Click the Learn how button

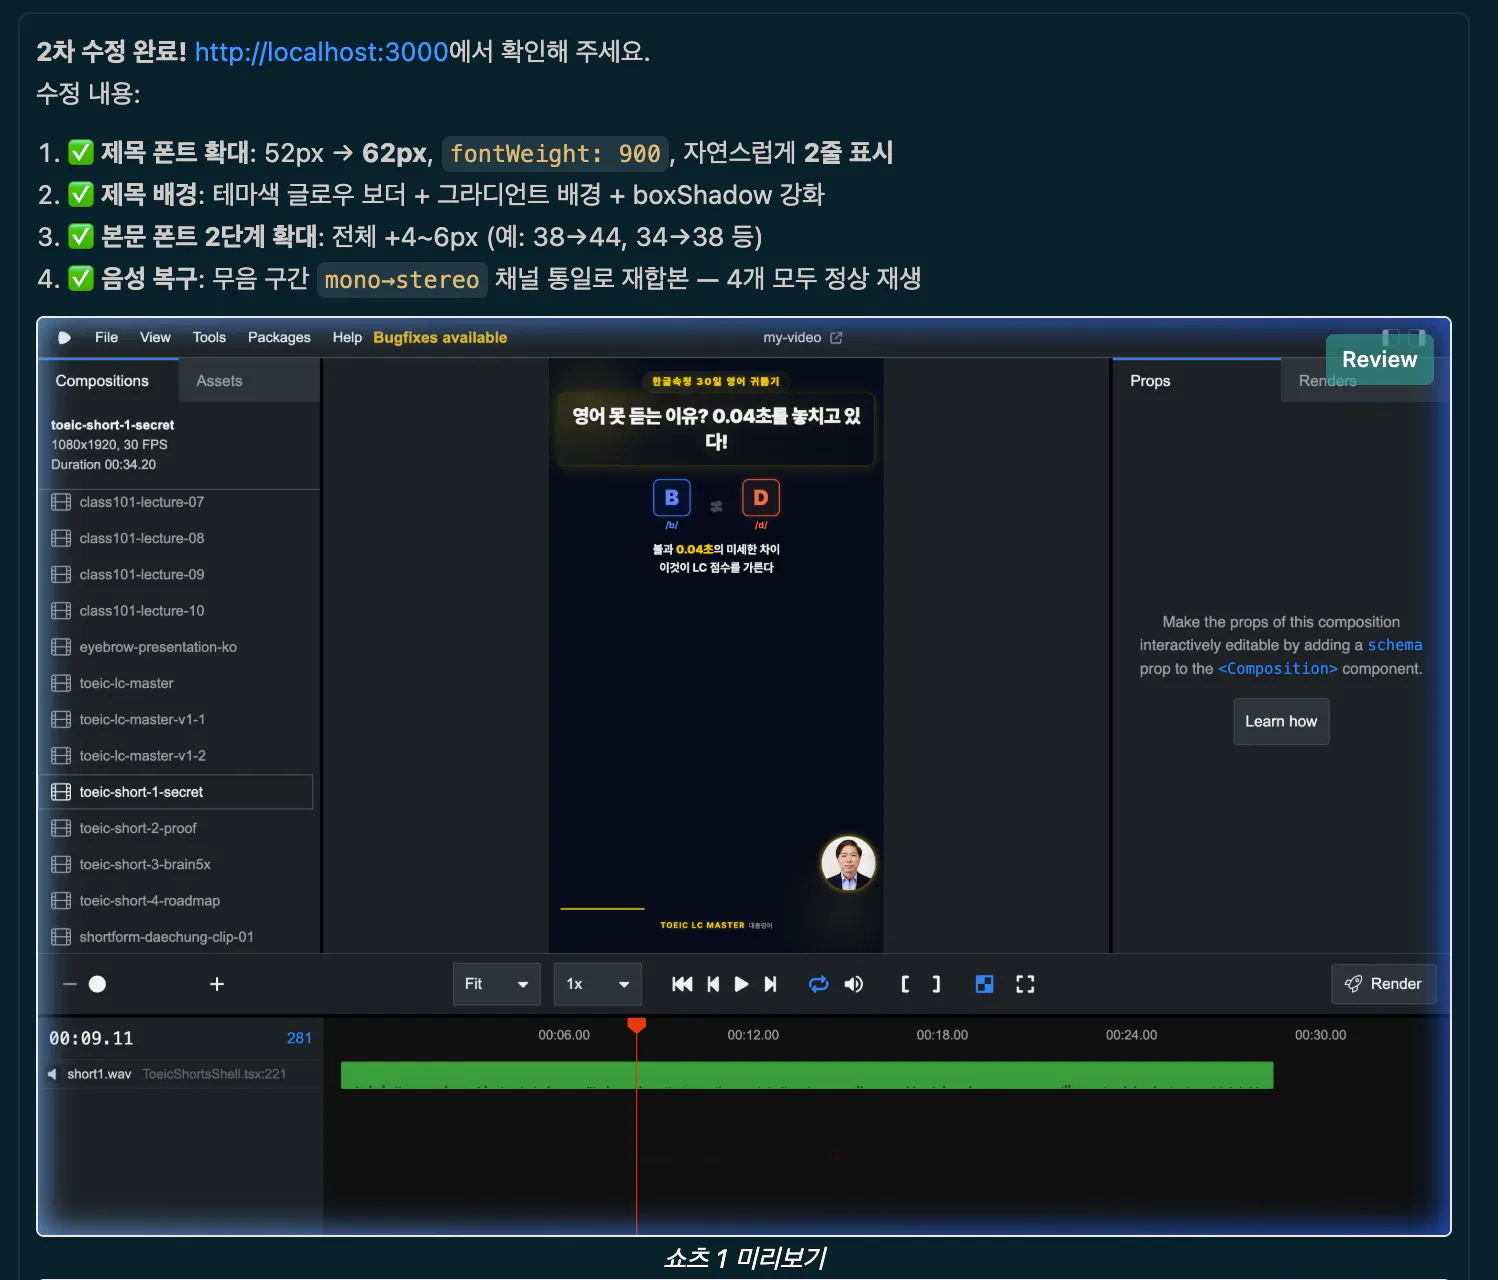coord(1281,721)
